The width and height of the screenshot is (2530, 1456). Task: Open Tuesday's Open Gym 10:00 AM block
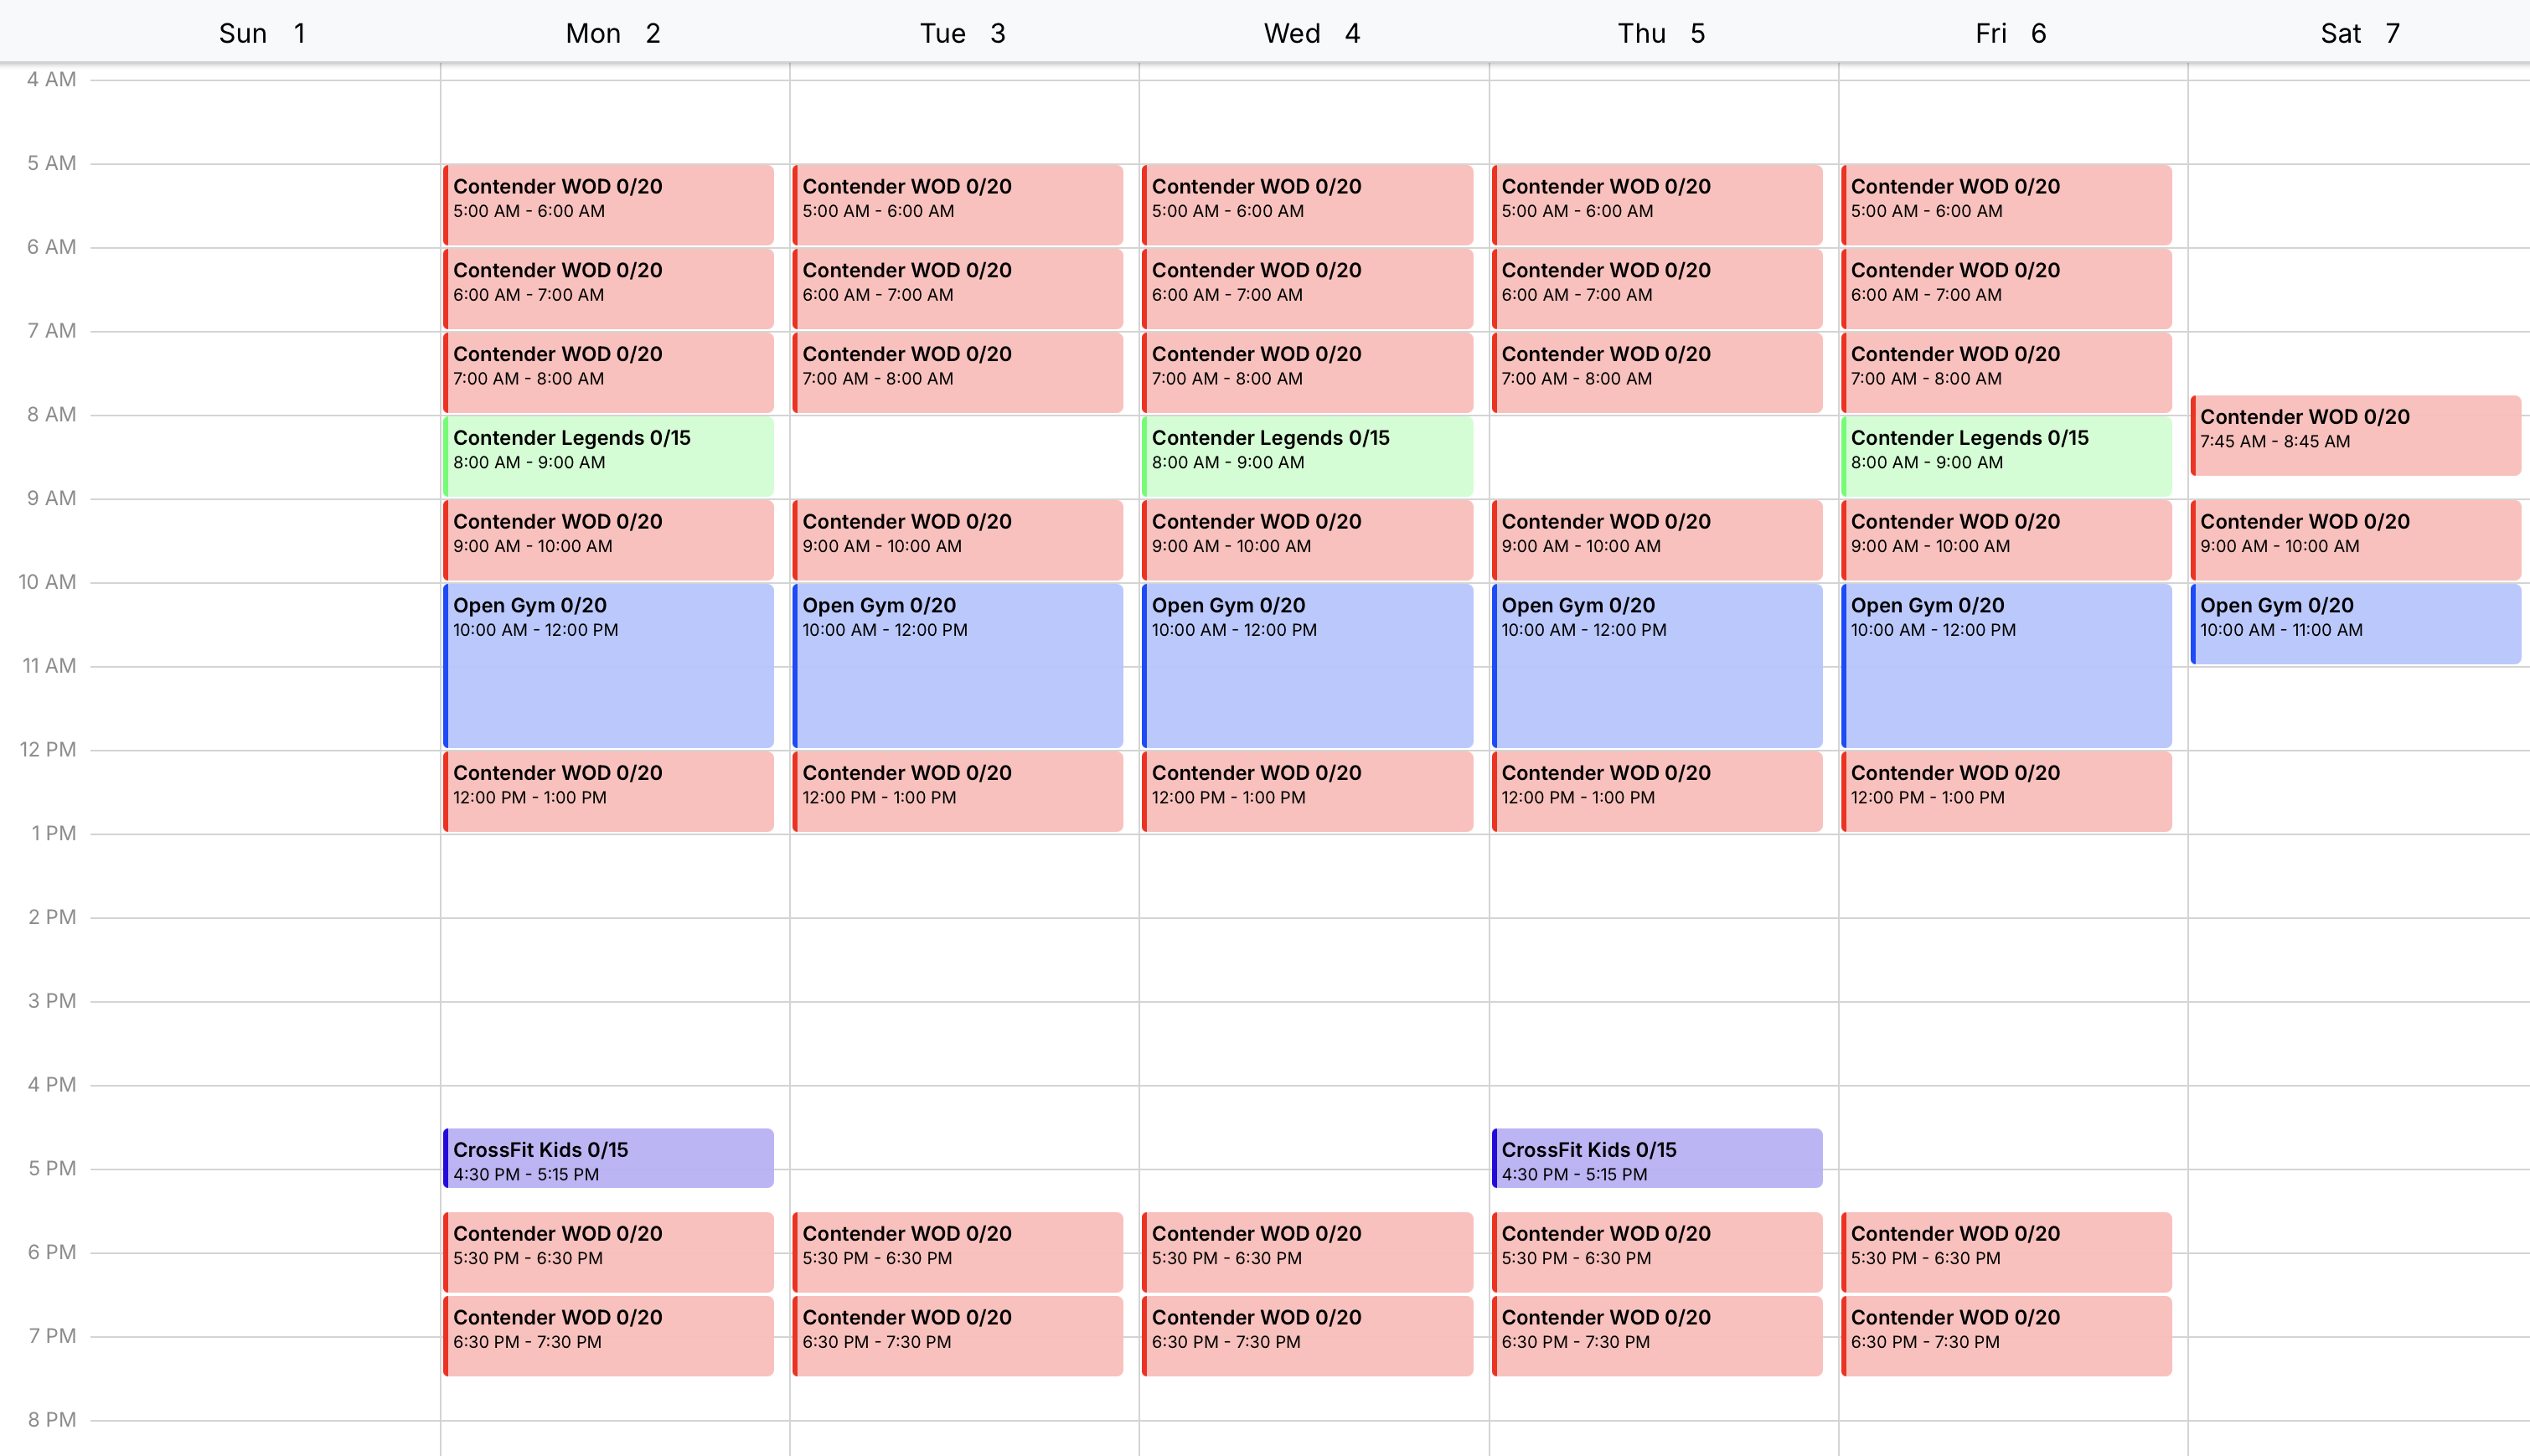point(957,665)
